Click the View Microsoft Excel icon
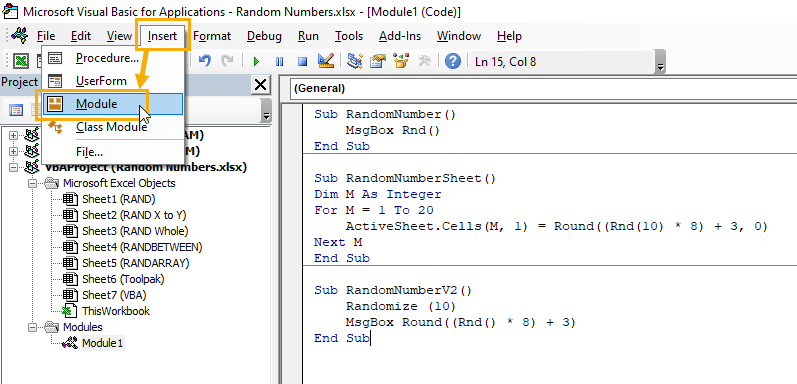The image size is (797, 384). pyautogui.click(x=20, y=62)
